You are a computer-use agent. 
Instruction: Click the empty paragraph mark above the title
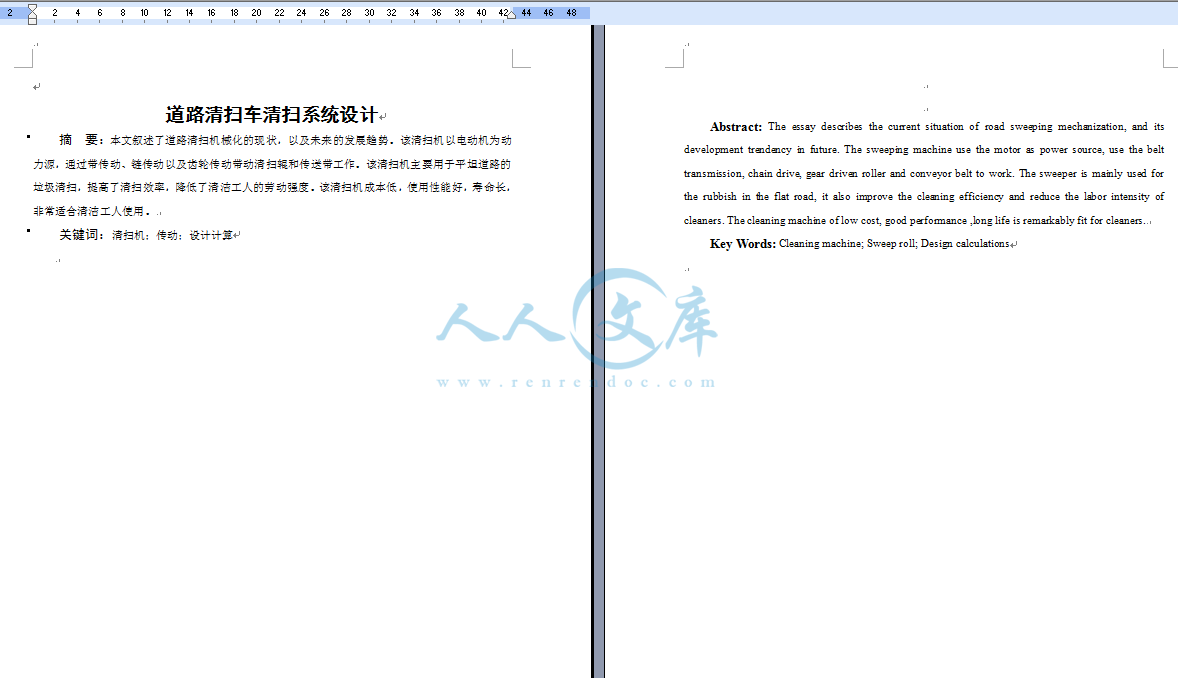click(36, 87)
